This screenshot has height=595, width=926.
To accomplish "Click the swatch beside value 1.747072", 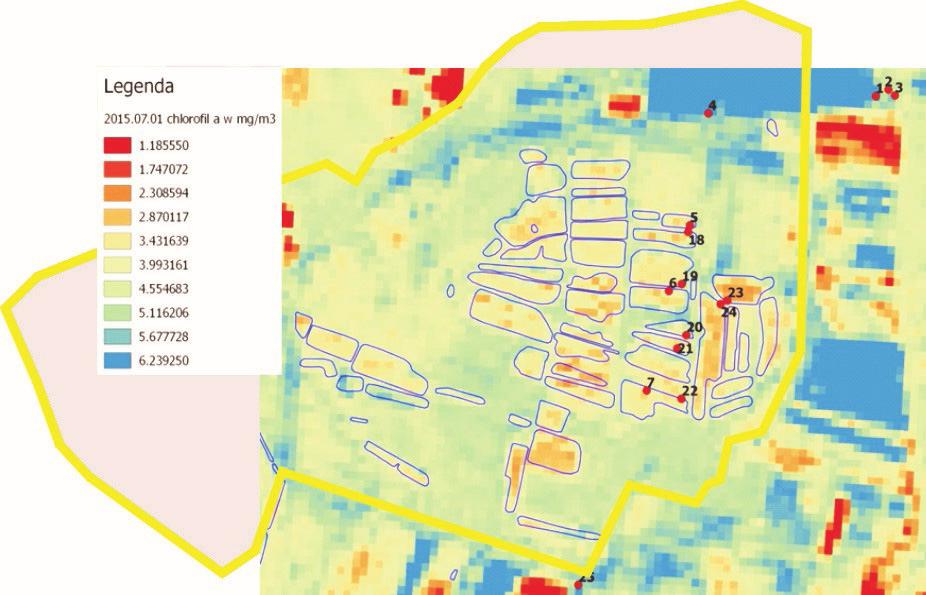I will (118, 169).
